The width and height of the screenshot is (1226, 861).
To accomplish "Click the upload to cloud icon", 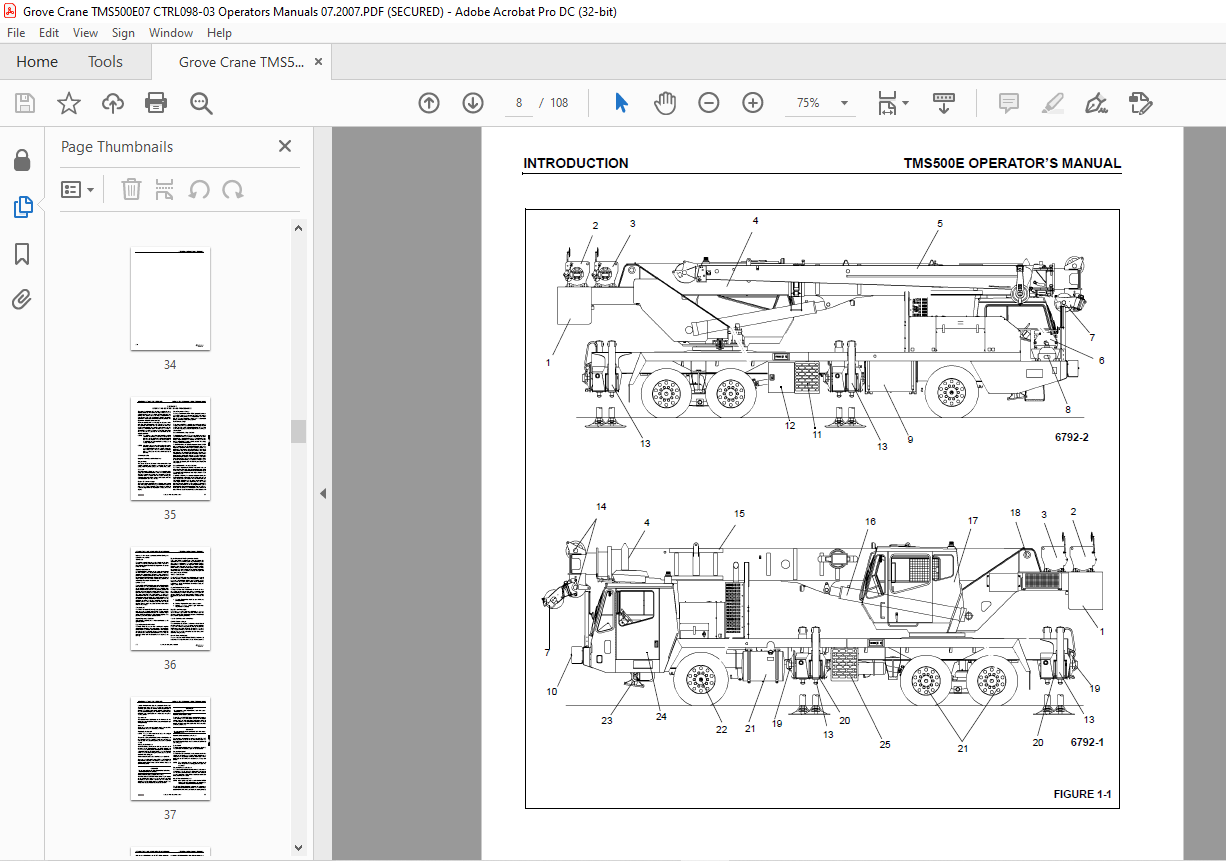I will (113, 103).
